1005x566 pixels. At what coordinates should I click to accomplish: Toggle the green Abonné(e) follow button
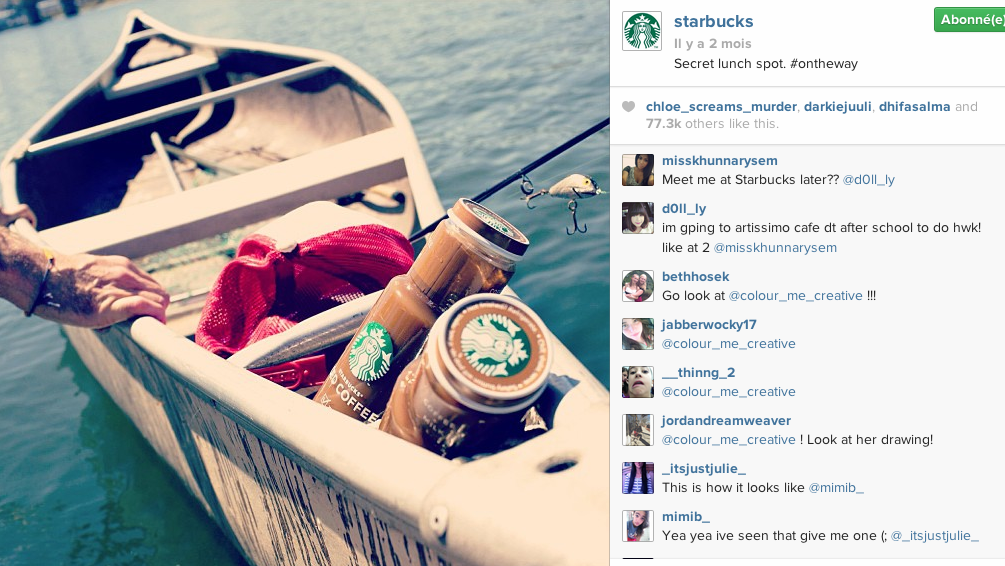coord(969,20)
